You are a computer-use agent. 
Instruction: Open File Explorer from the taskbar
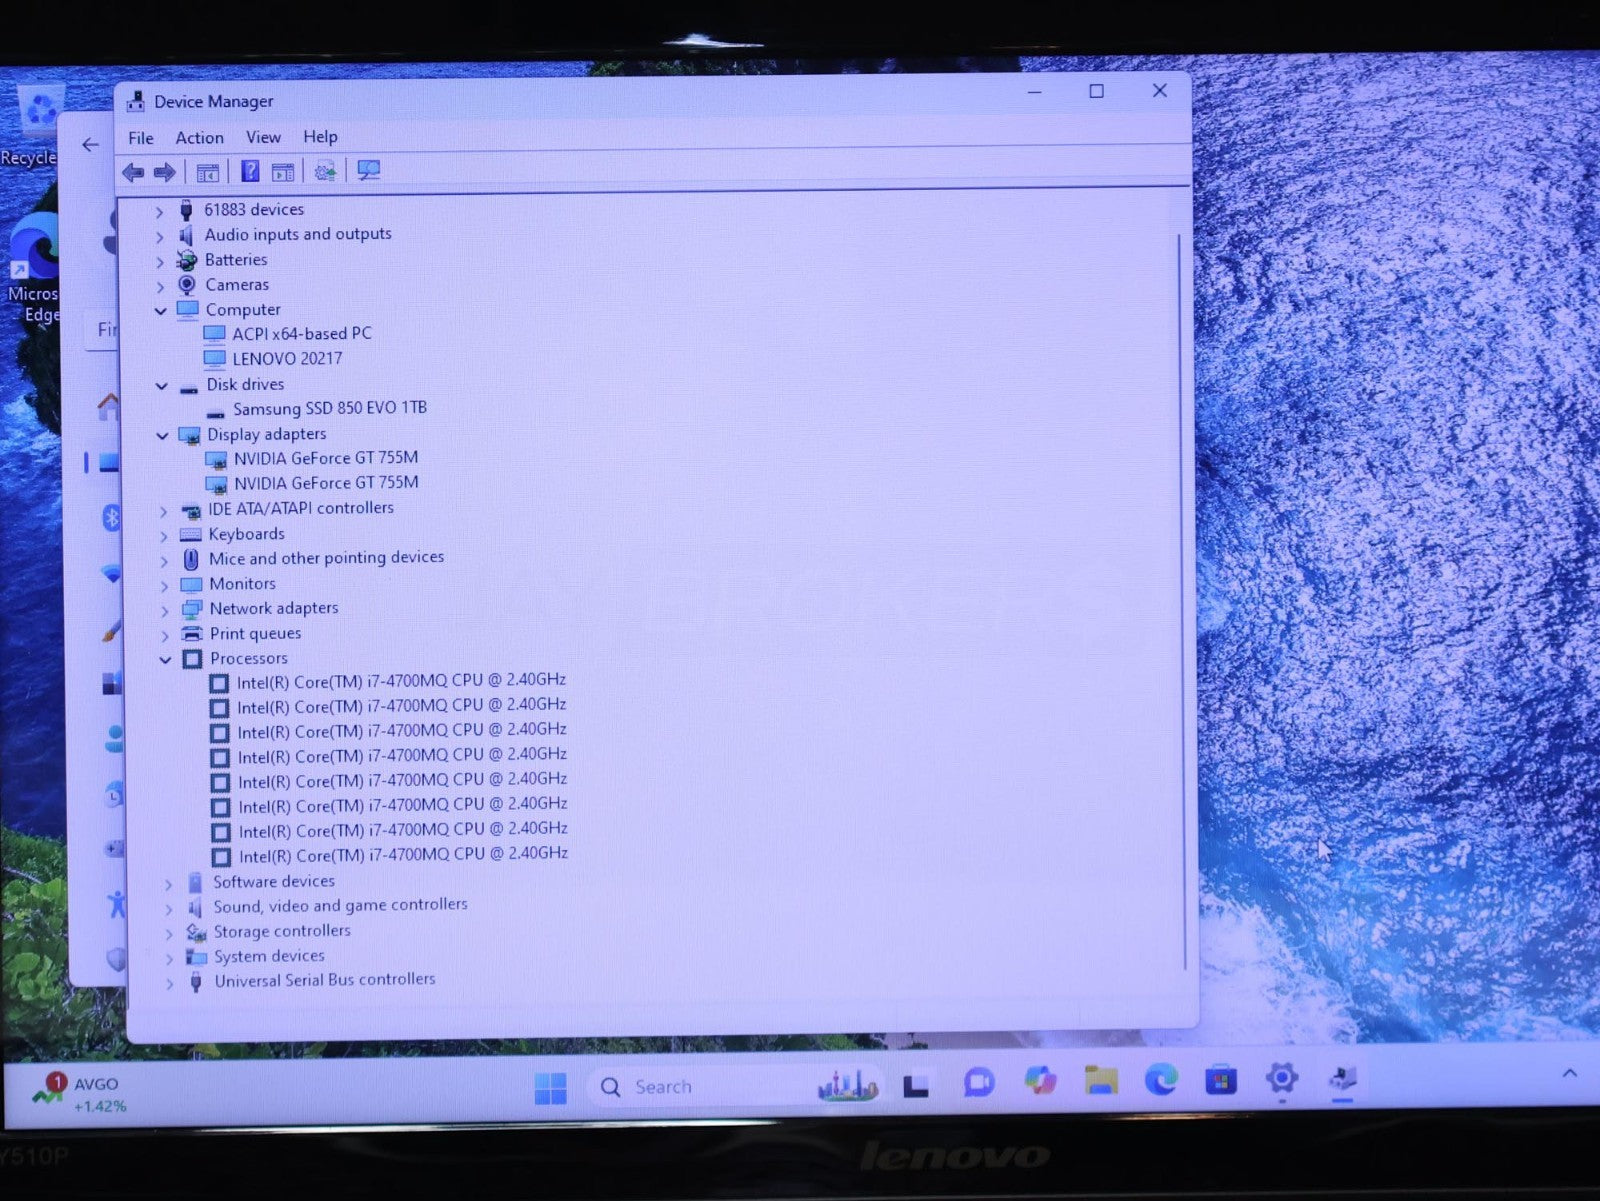pyautogui.click(x=1100, y=1081)
